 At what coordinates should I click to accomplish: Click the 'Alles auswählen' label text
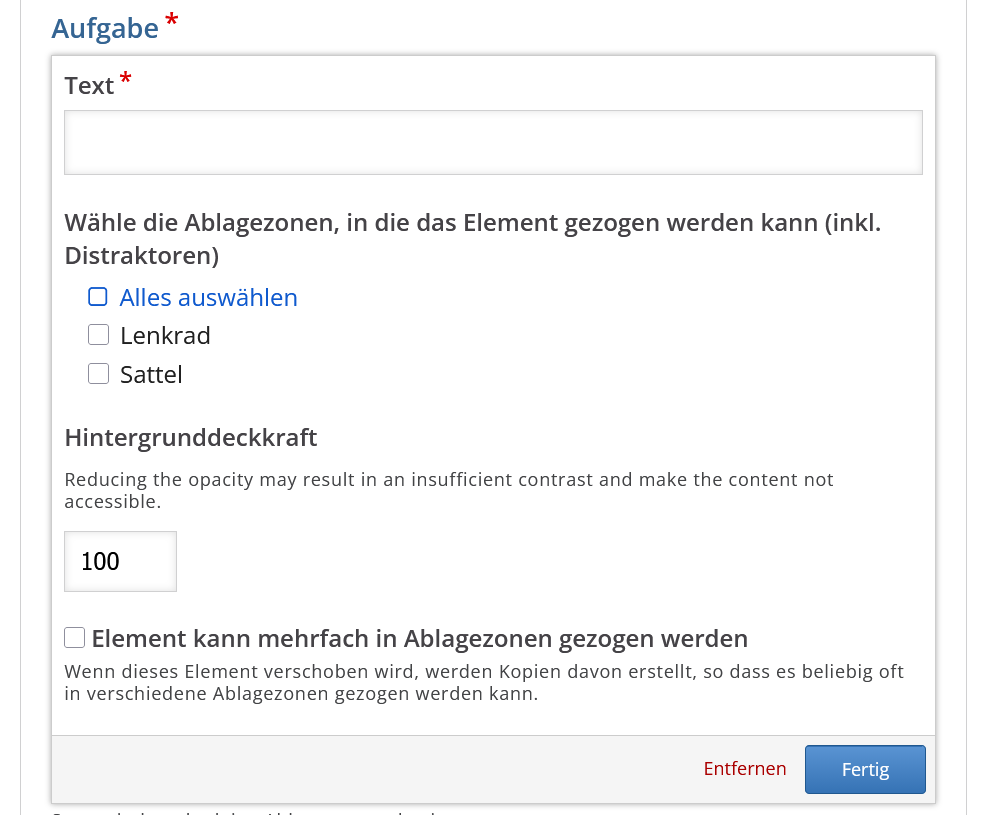[x=208, y=297]
